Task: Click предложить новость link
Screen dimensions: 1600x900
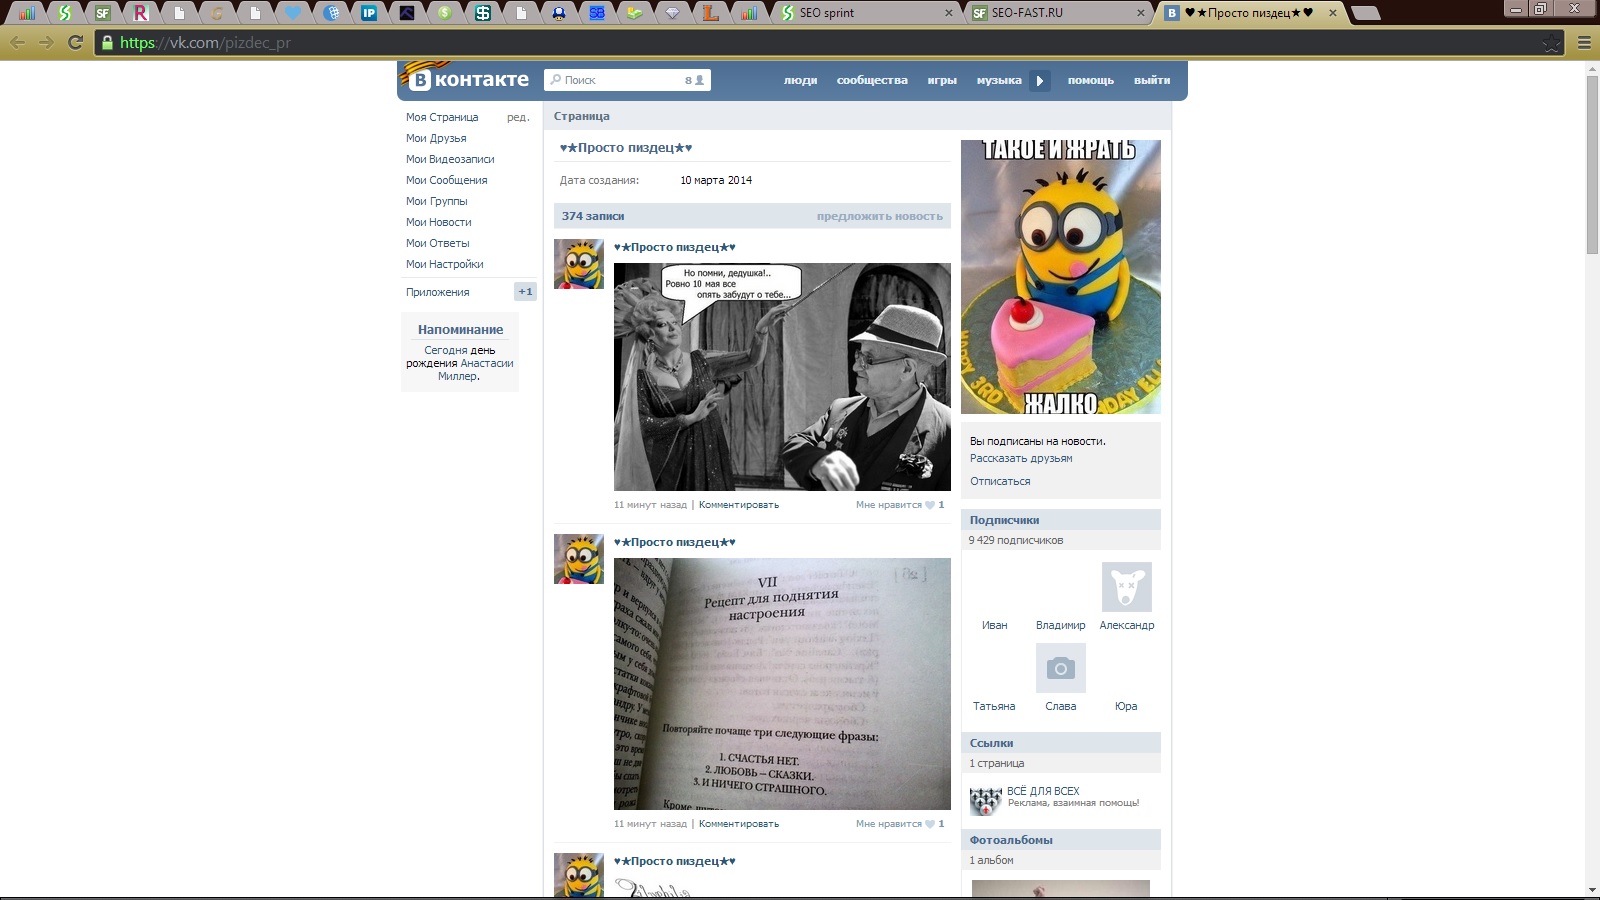Action: [879, 216]
